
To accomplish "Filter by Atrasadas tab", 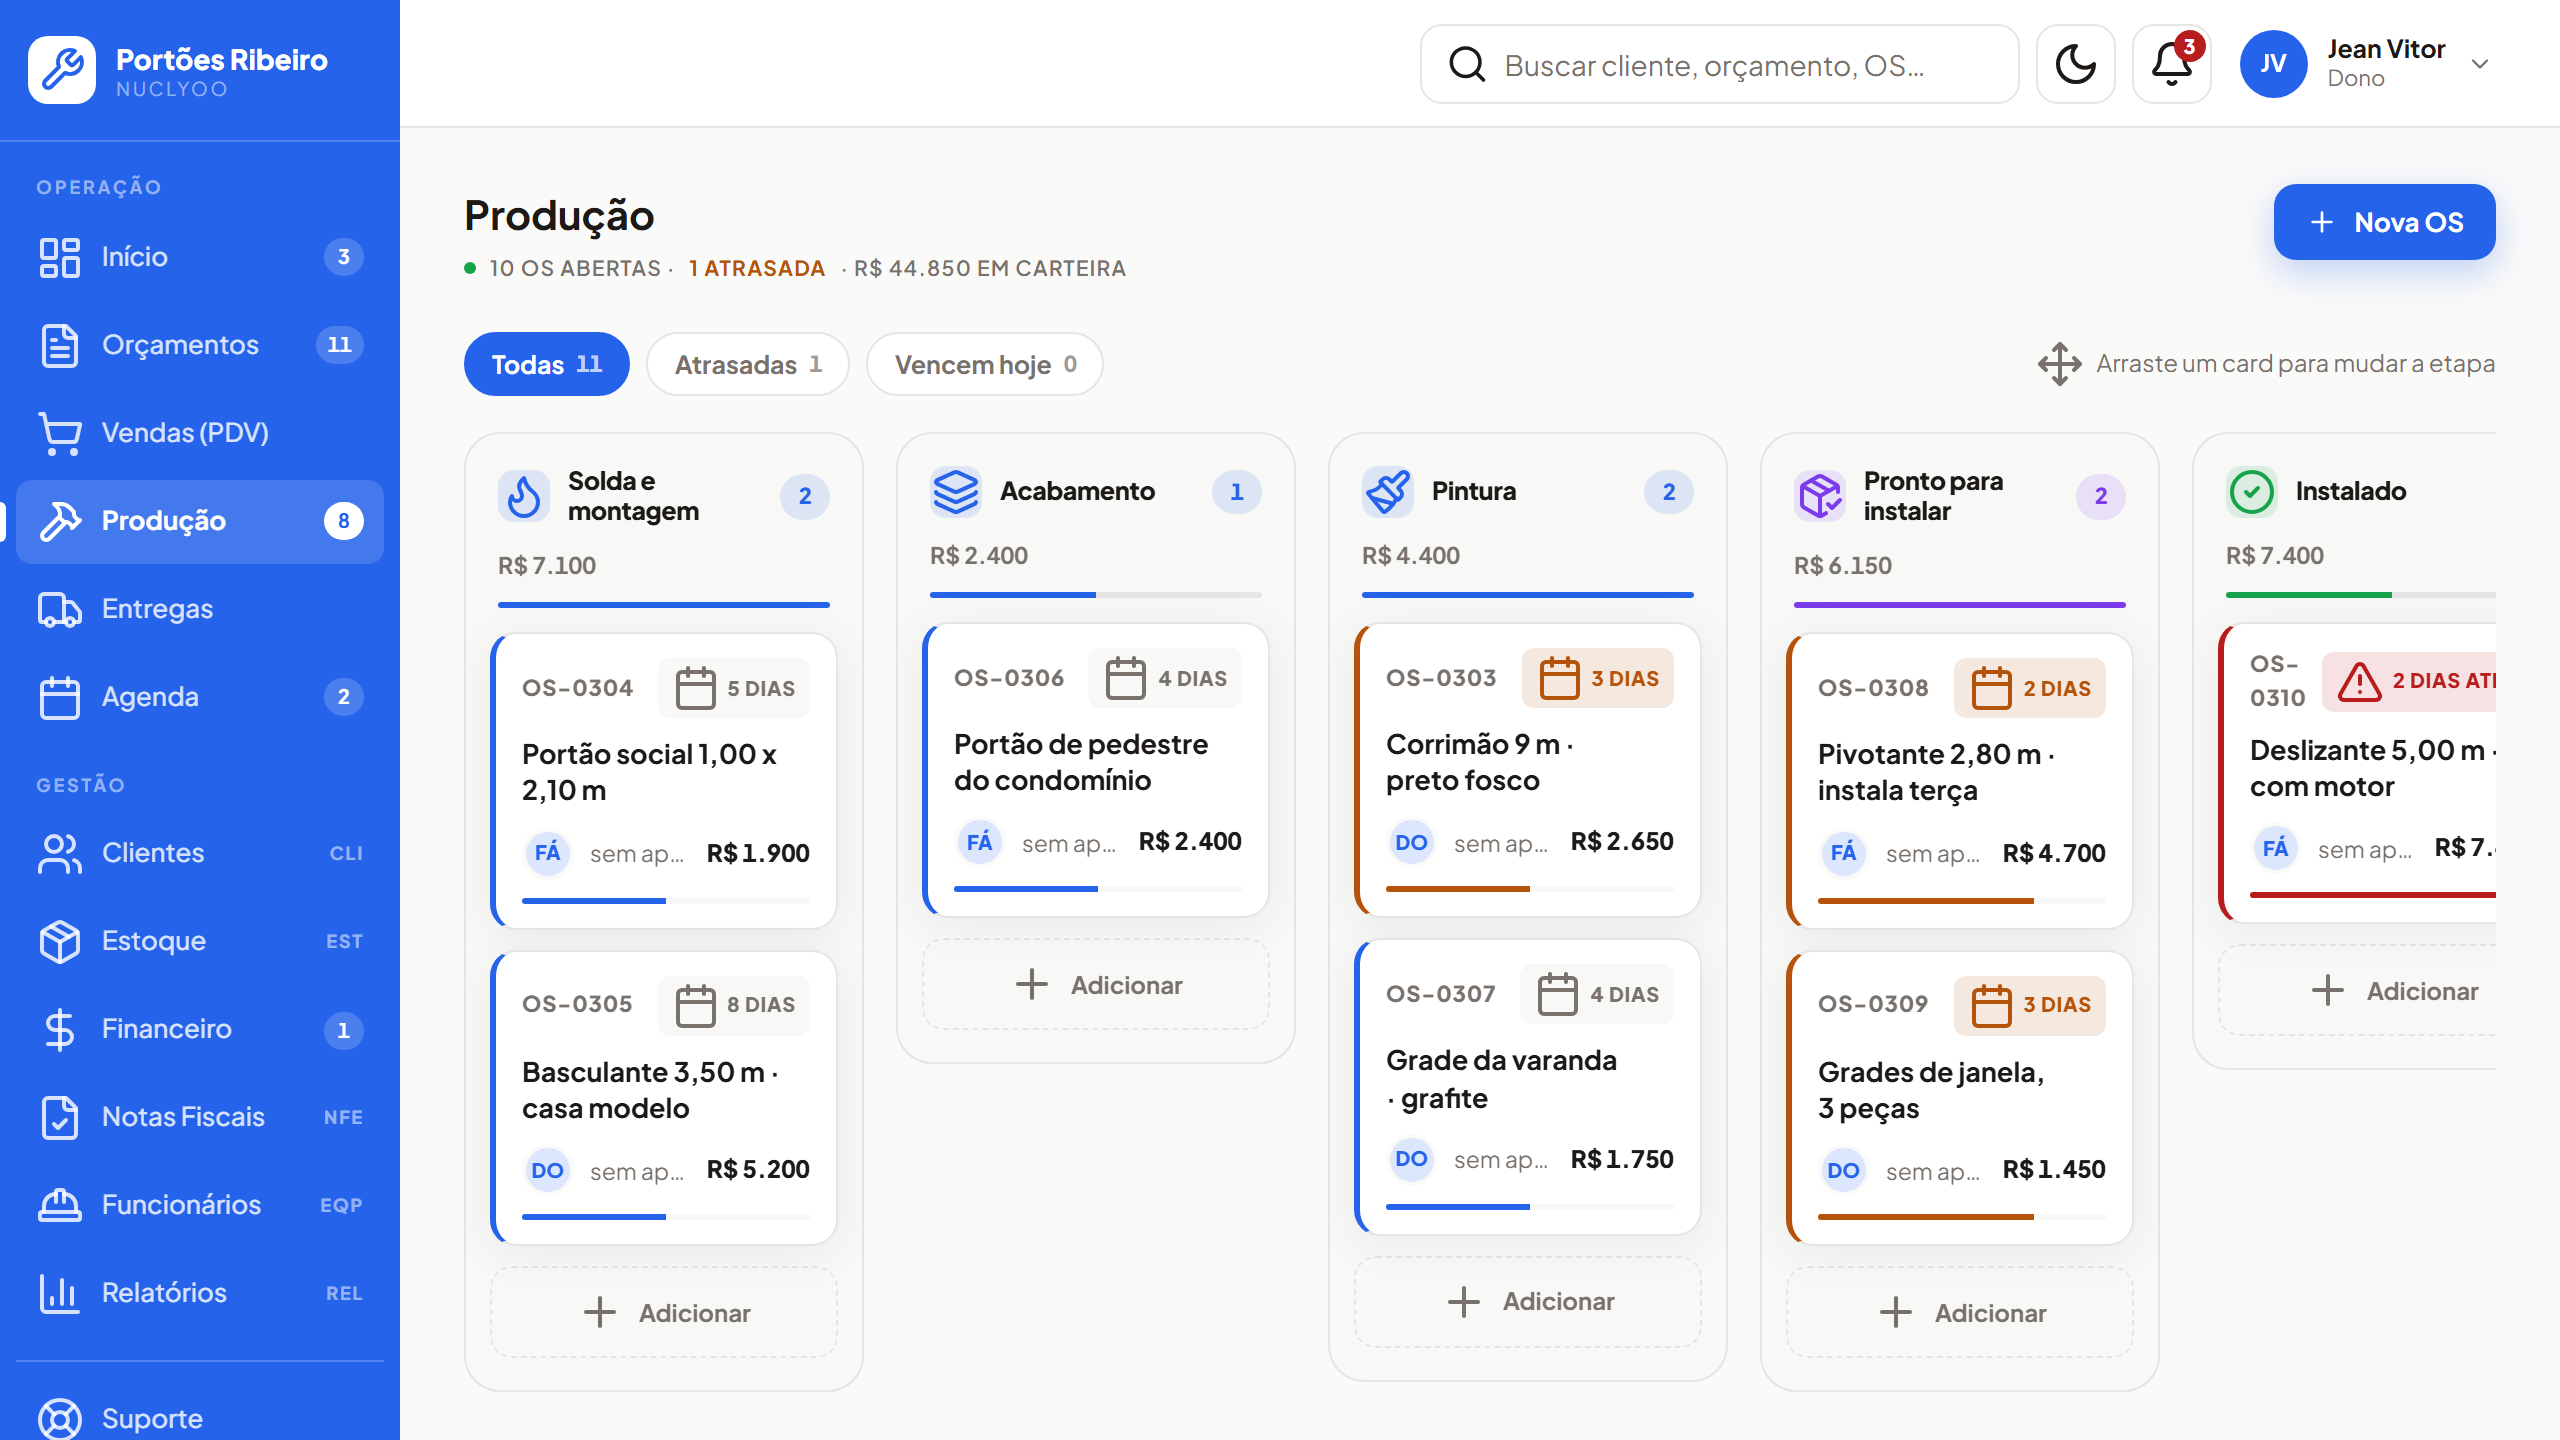I will tap(748, 364).
